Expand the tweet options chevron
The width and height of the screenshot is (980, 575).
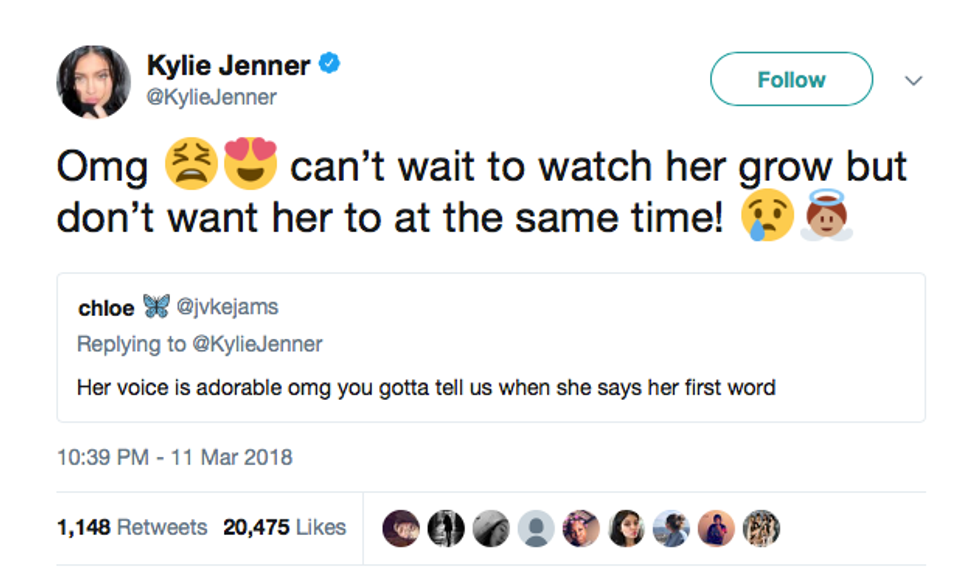point(912,81)
